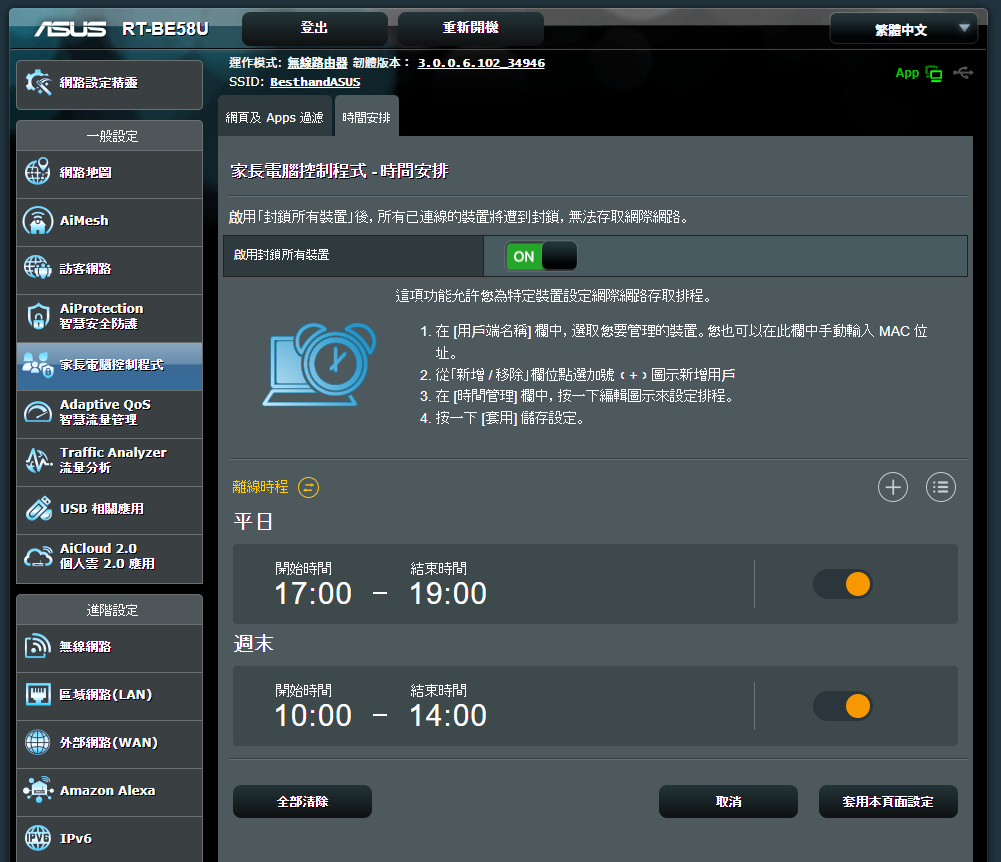Disable the 平日 17:00-19:00 schedule toggle
The image size is (1001, 862).
click(x=843, y=584)
